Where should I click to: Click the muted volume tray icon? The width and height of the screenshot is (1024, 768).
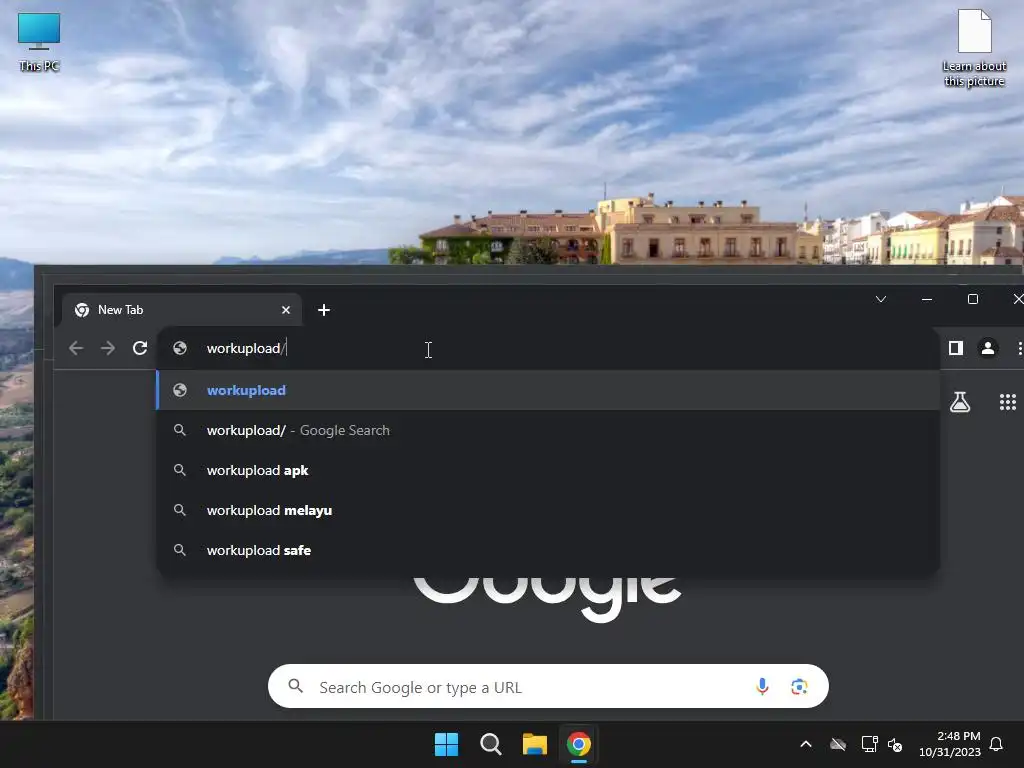[895, 744]
